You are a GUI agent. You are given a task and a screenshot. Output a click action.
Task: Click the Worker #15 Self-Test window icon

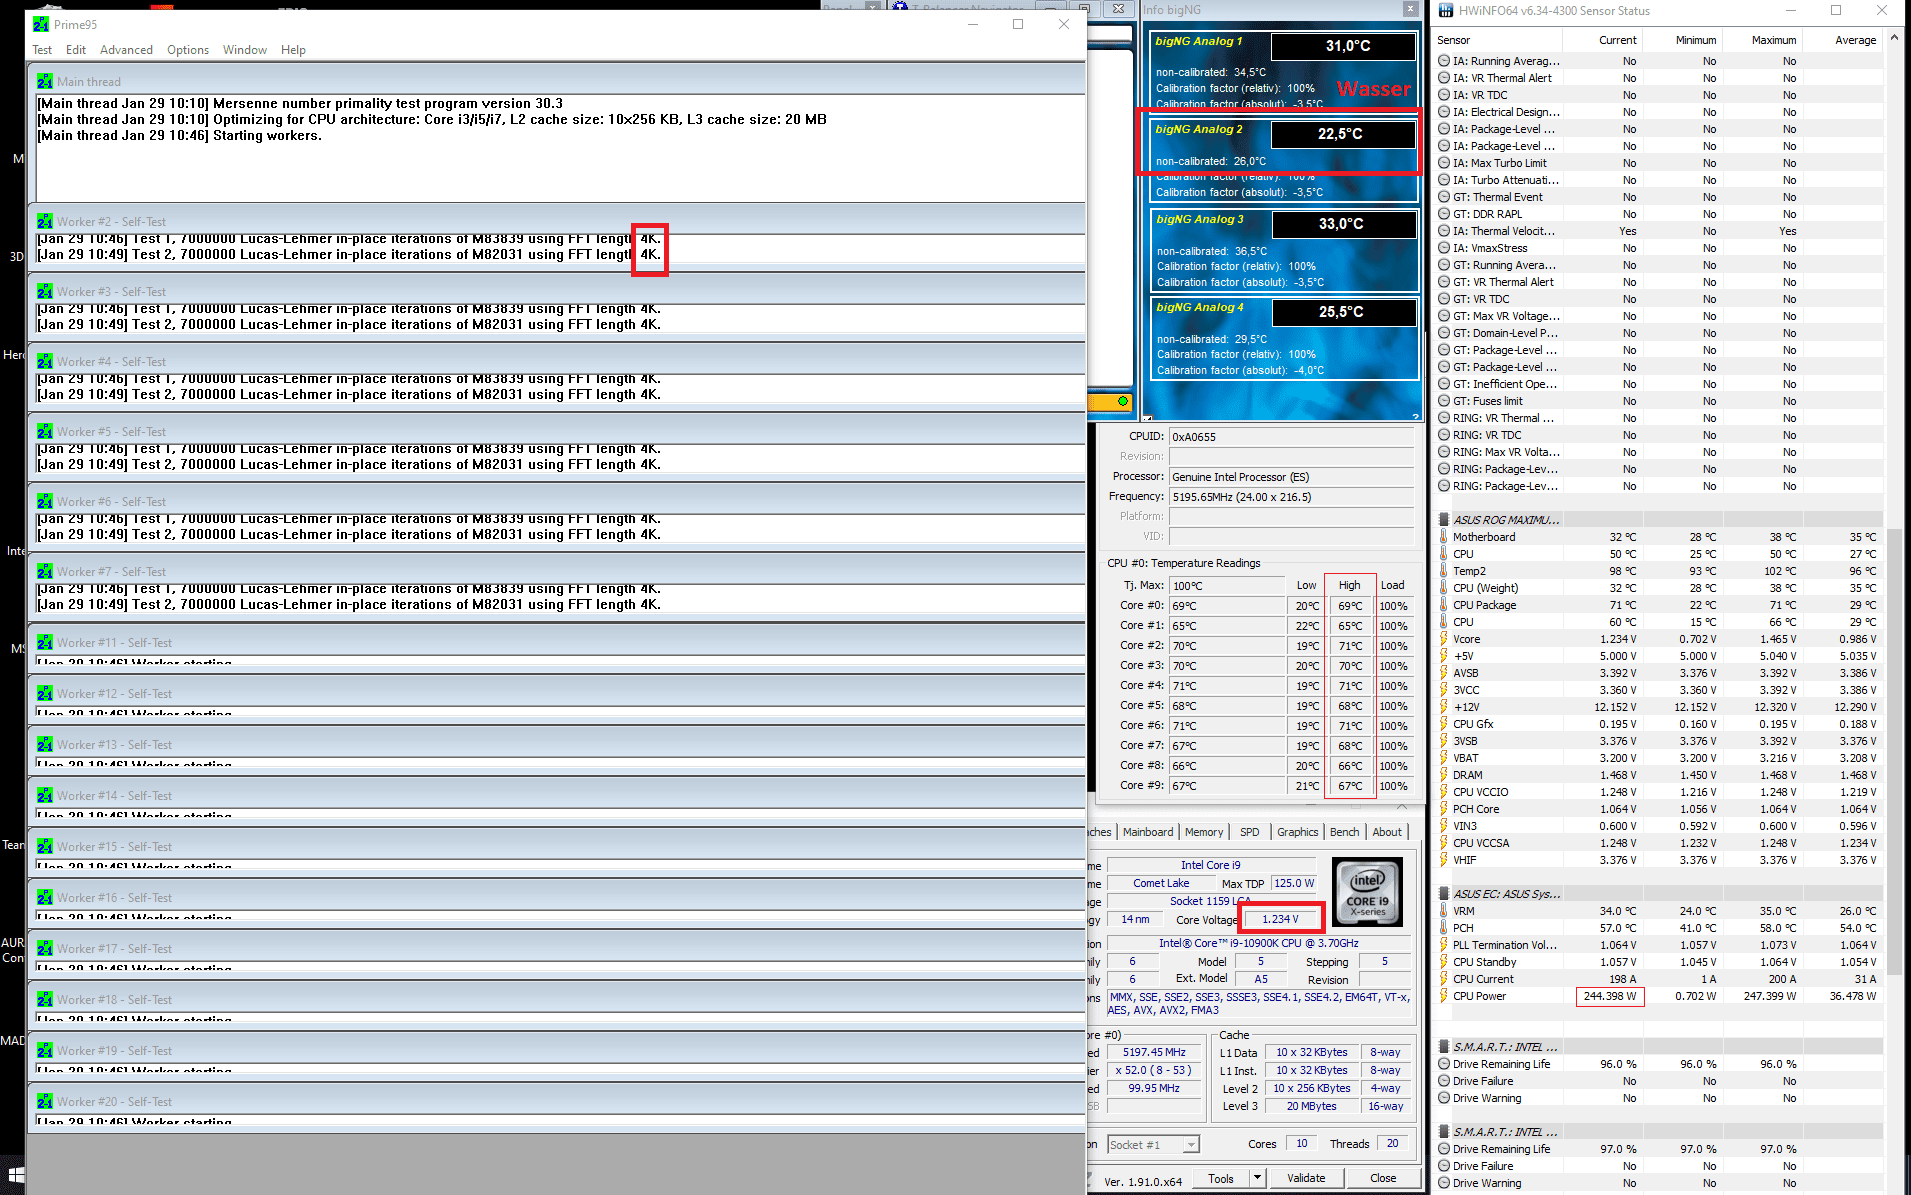click(45, 847)
